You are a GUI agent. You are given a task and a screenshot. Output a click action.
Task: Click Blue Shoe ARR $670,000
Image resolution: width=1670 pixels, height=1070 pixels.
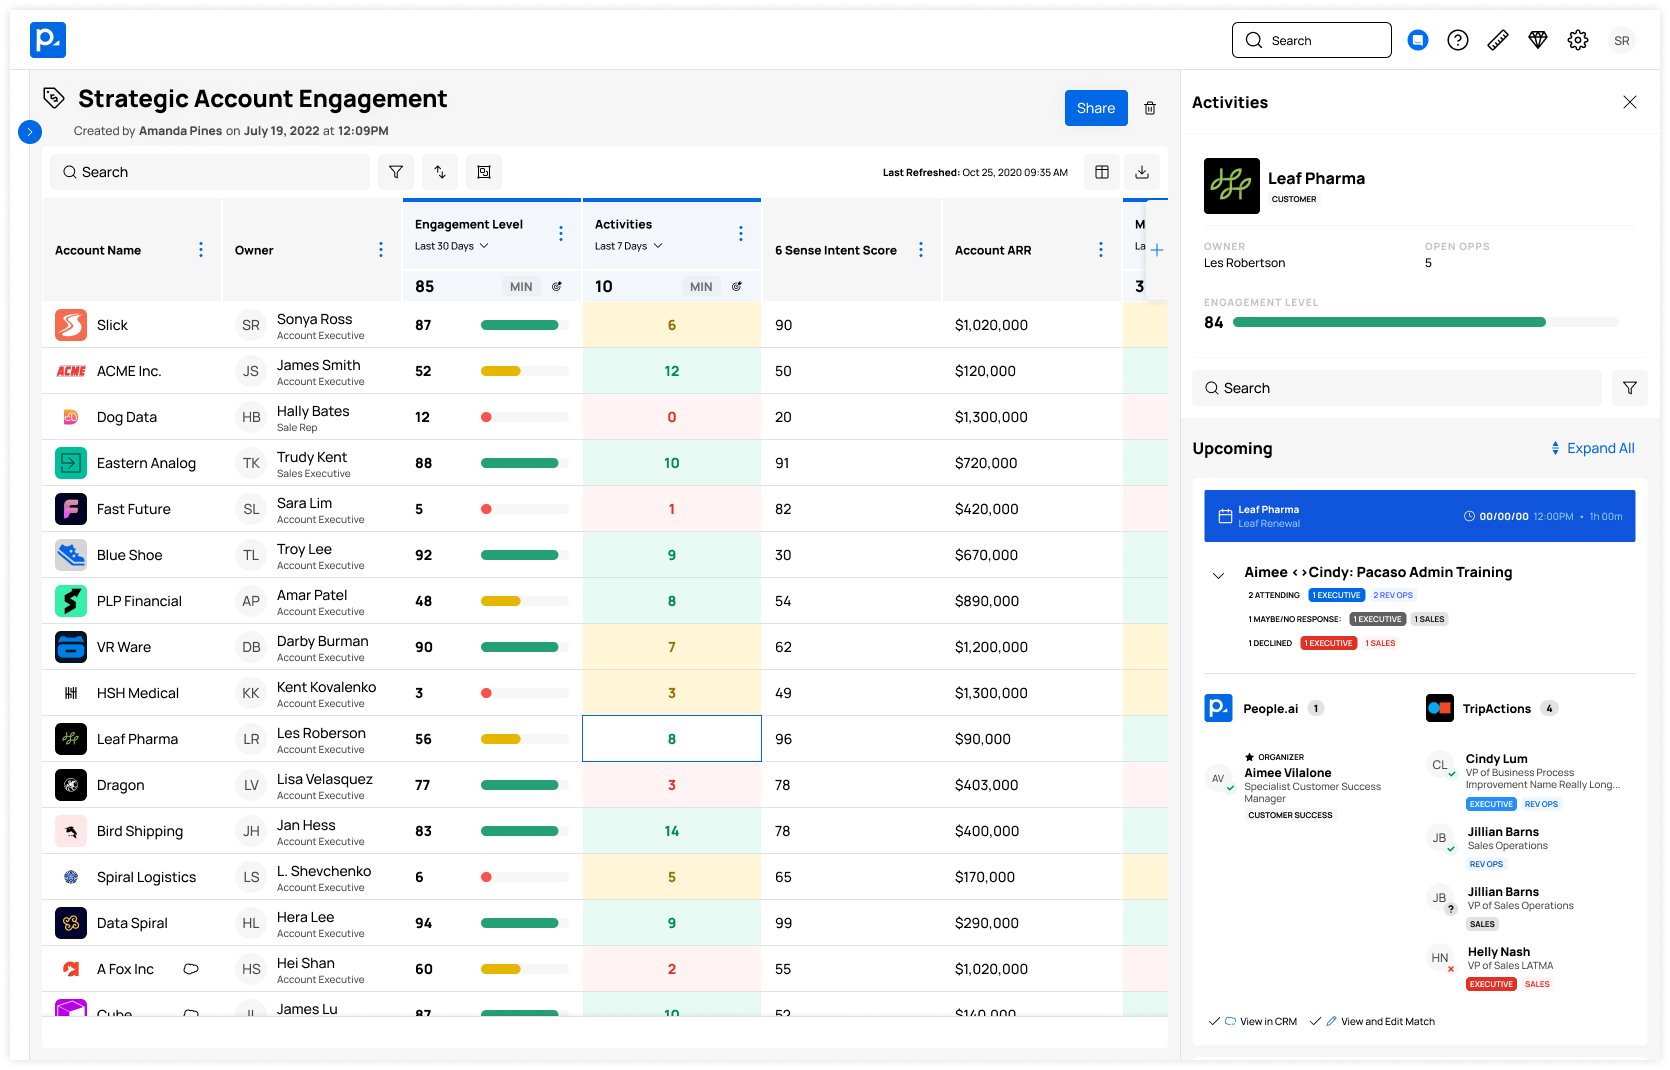click(986, 555)
